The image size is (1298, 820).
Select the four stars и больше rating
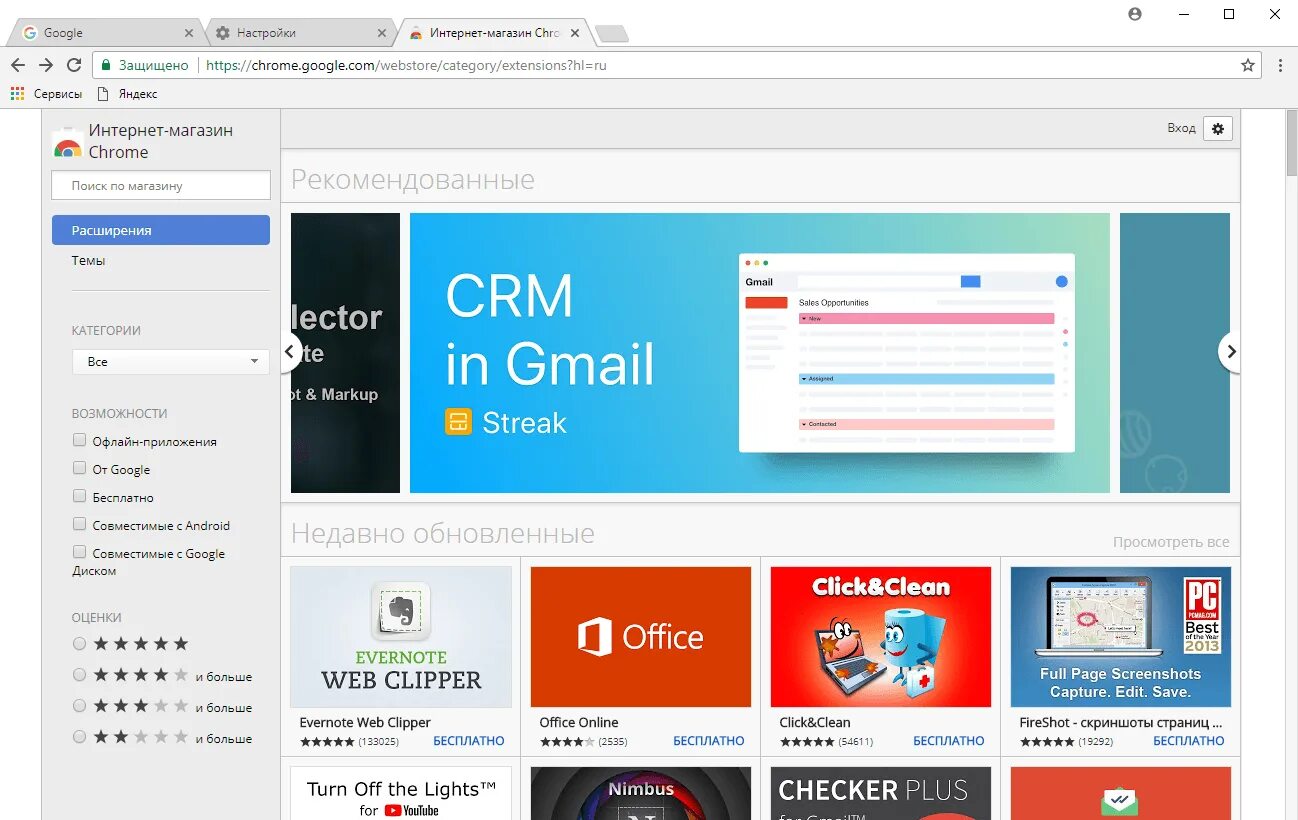(80, 675)
